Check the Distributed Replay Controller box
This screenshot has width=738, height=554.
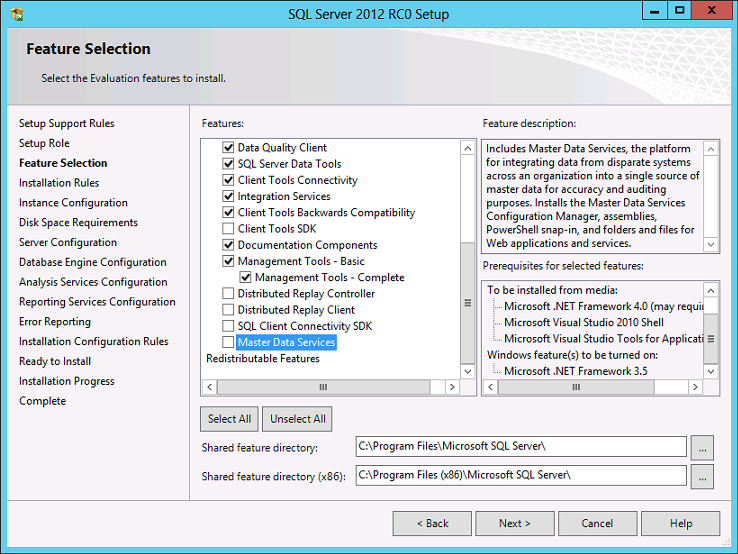[228, 294]
